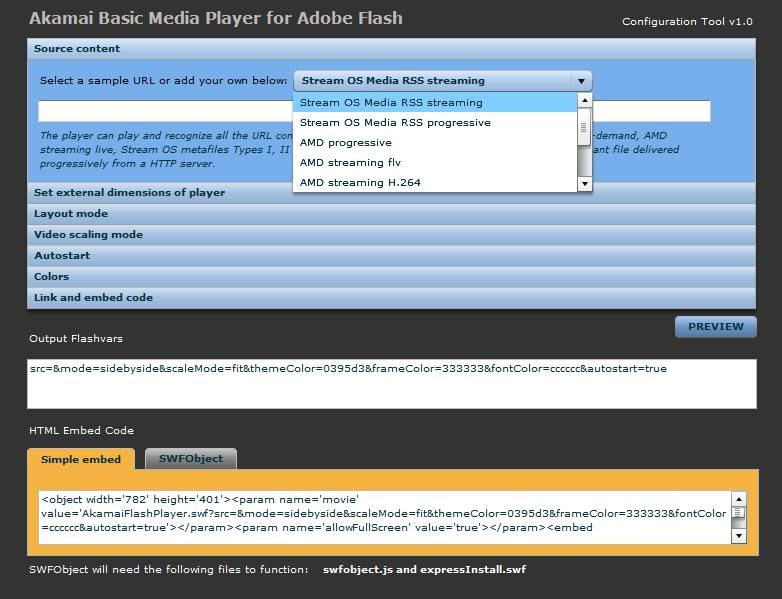
Task: Choose Stream OS Media RSS progressive option
Action: (395, 122)
